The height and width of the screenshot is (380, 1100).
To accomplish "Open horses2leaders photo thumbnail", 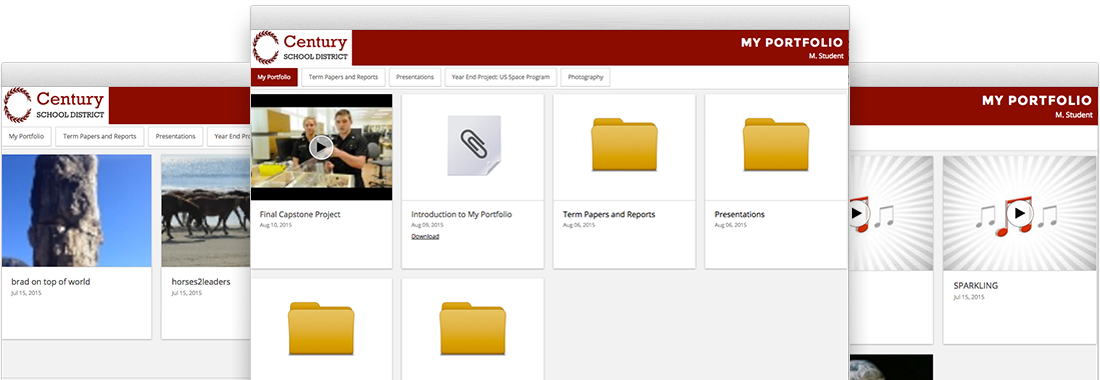I will pos(206,210).
